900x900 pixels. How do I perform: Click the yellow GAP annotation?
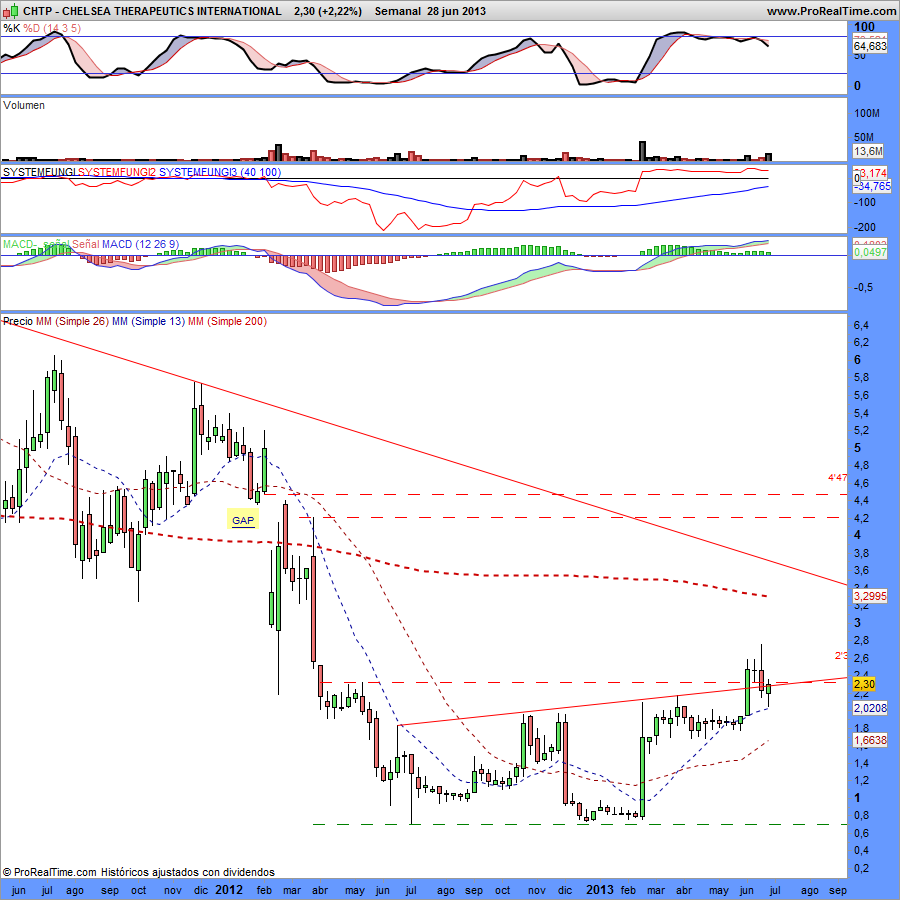[x=243, y=520]
